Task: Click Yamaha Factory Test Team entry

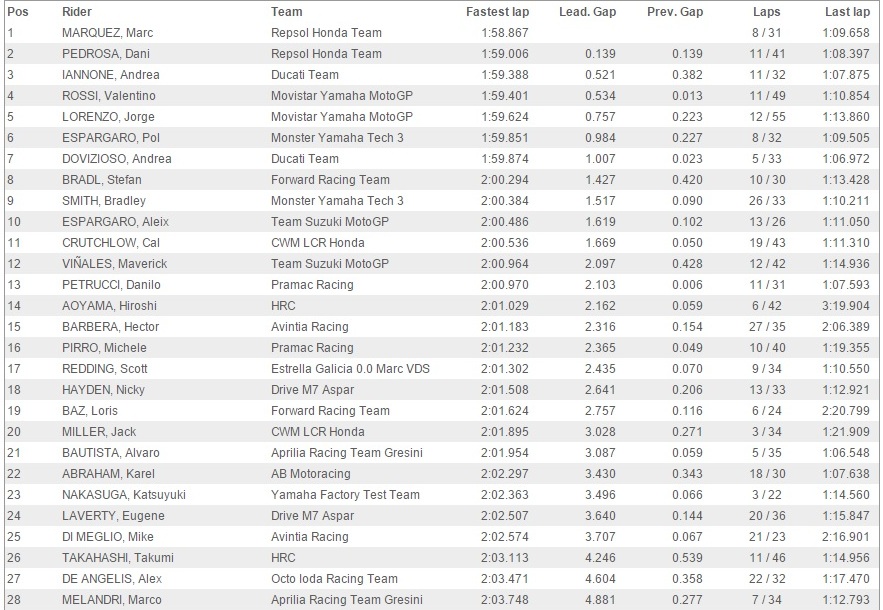Action: (x=345, y=495)
